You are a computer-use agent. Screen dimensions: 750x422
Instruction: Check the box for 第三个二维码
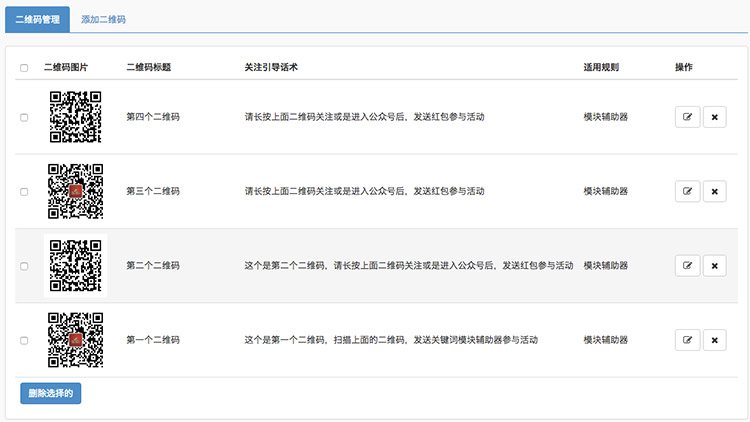point(24,192)
